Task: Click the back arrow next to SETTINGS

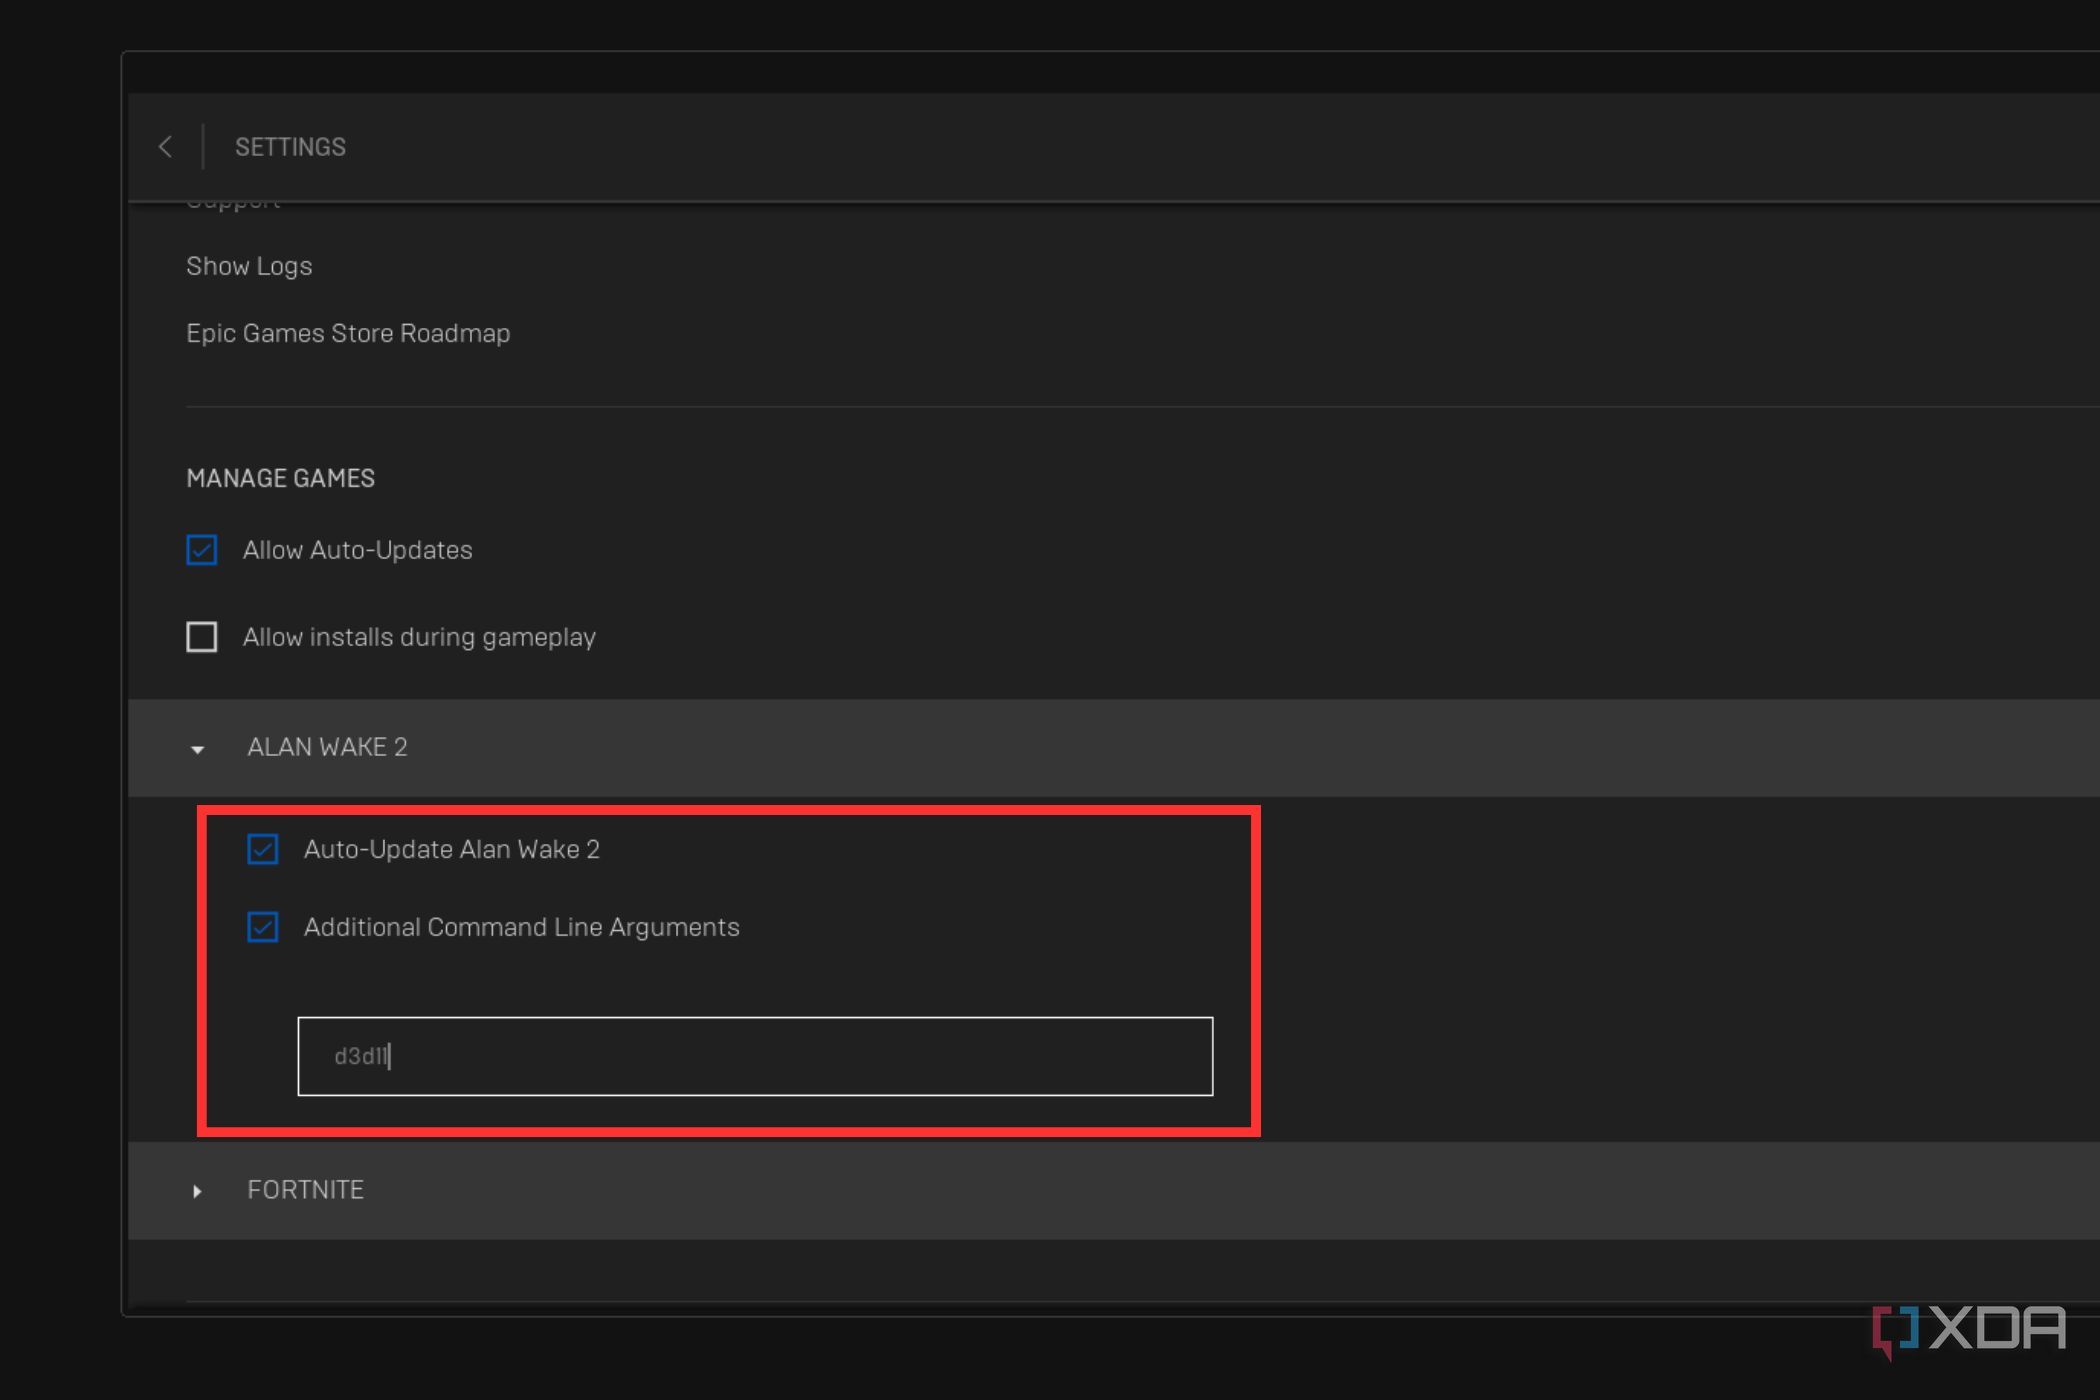Action: (165, 146)
